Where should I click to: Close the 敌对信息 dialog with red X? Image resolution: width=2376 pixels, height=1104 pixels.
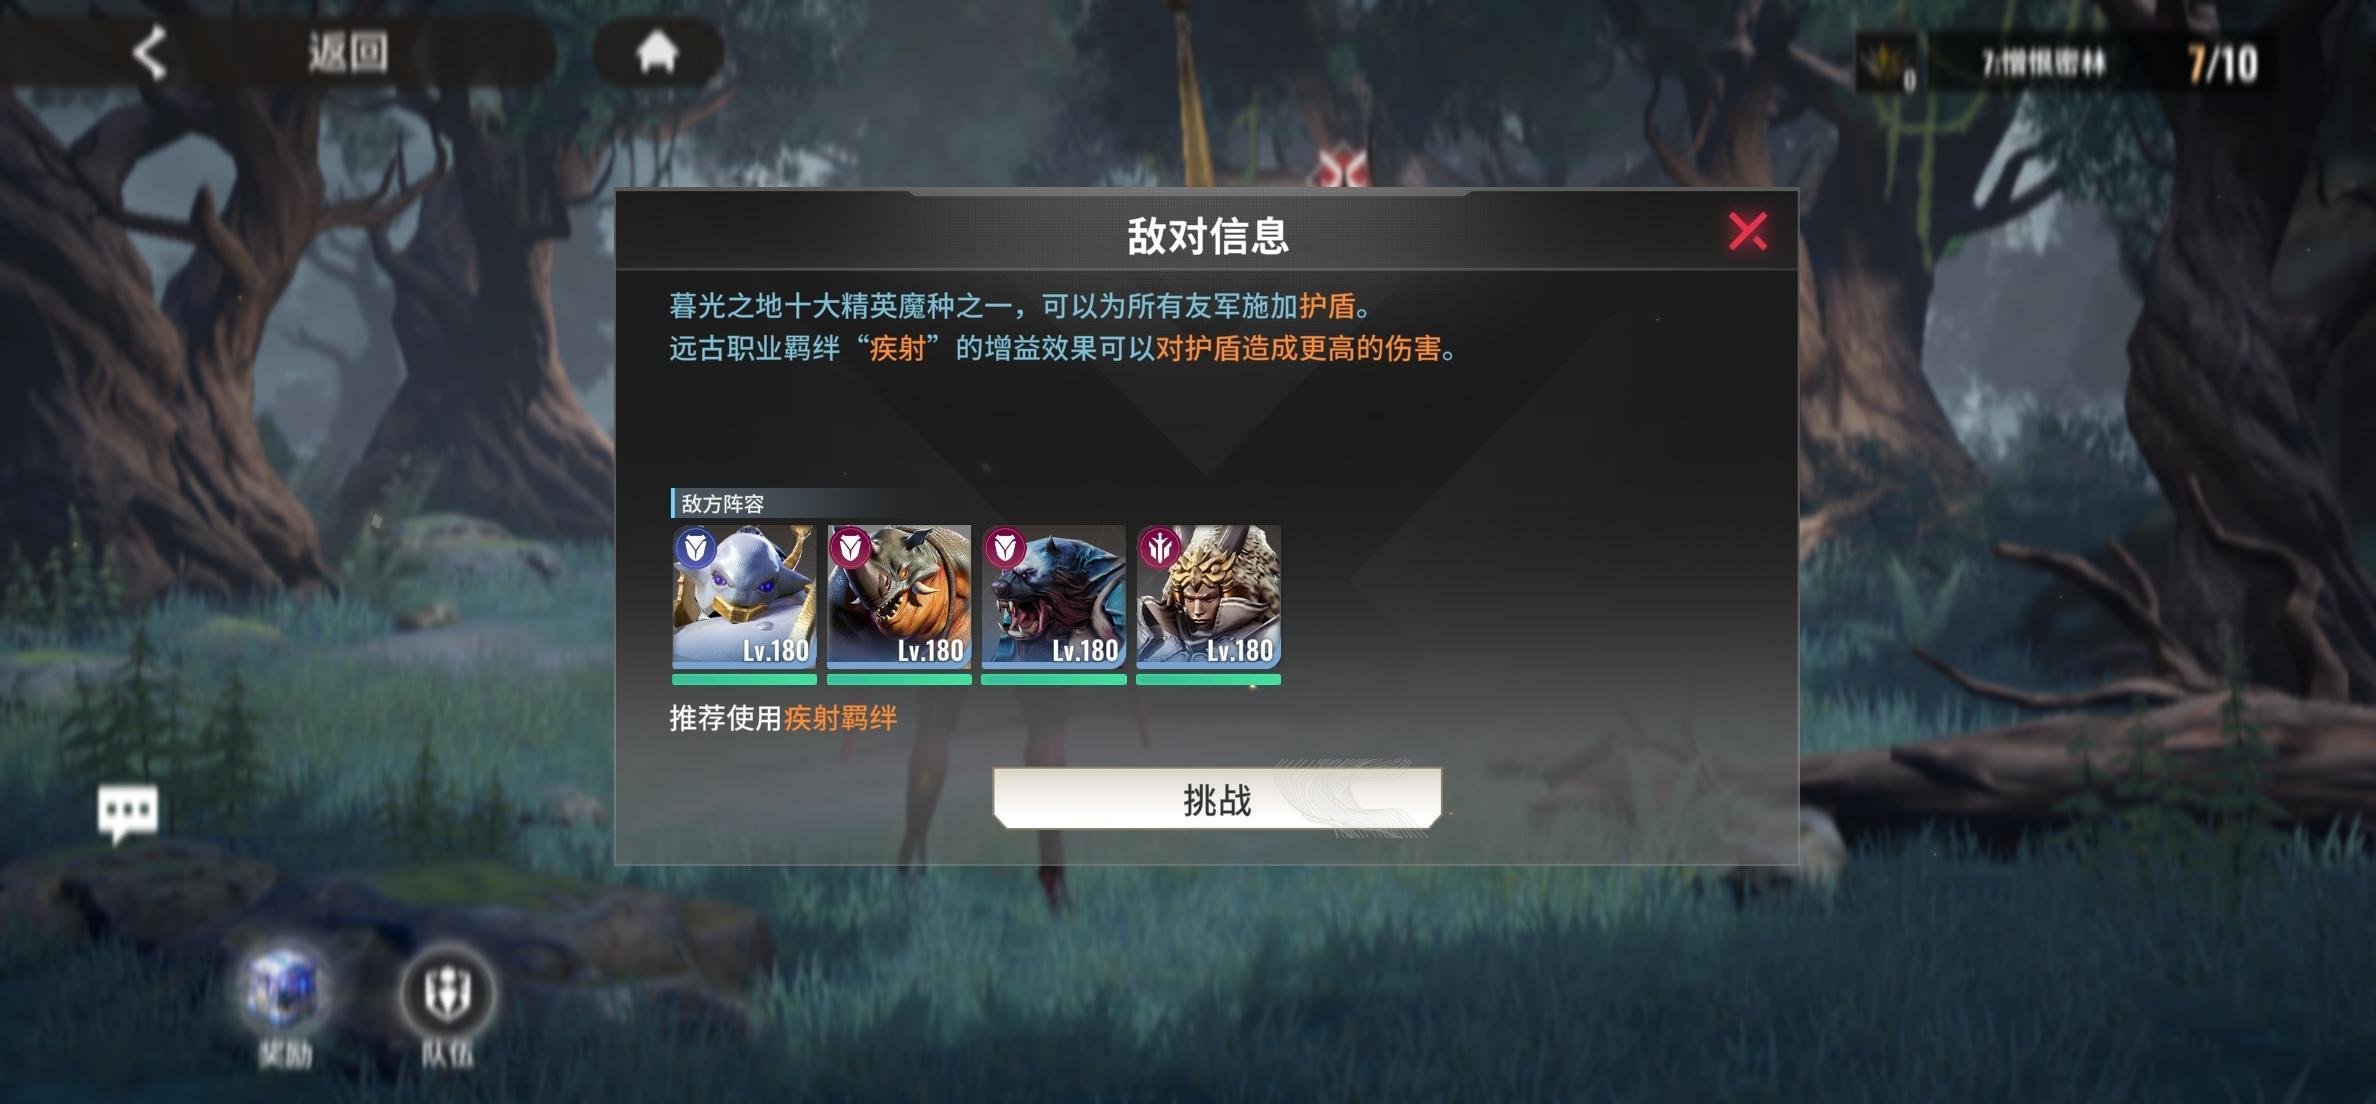pos(1747,231)
